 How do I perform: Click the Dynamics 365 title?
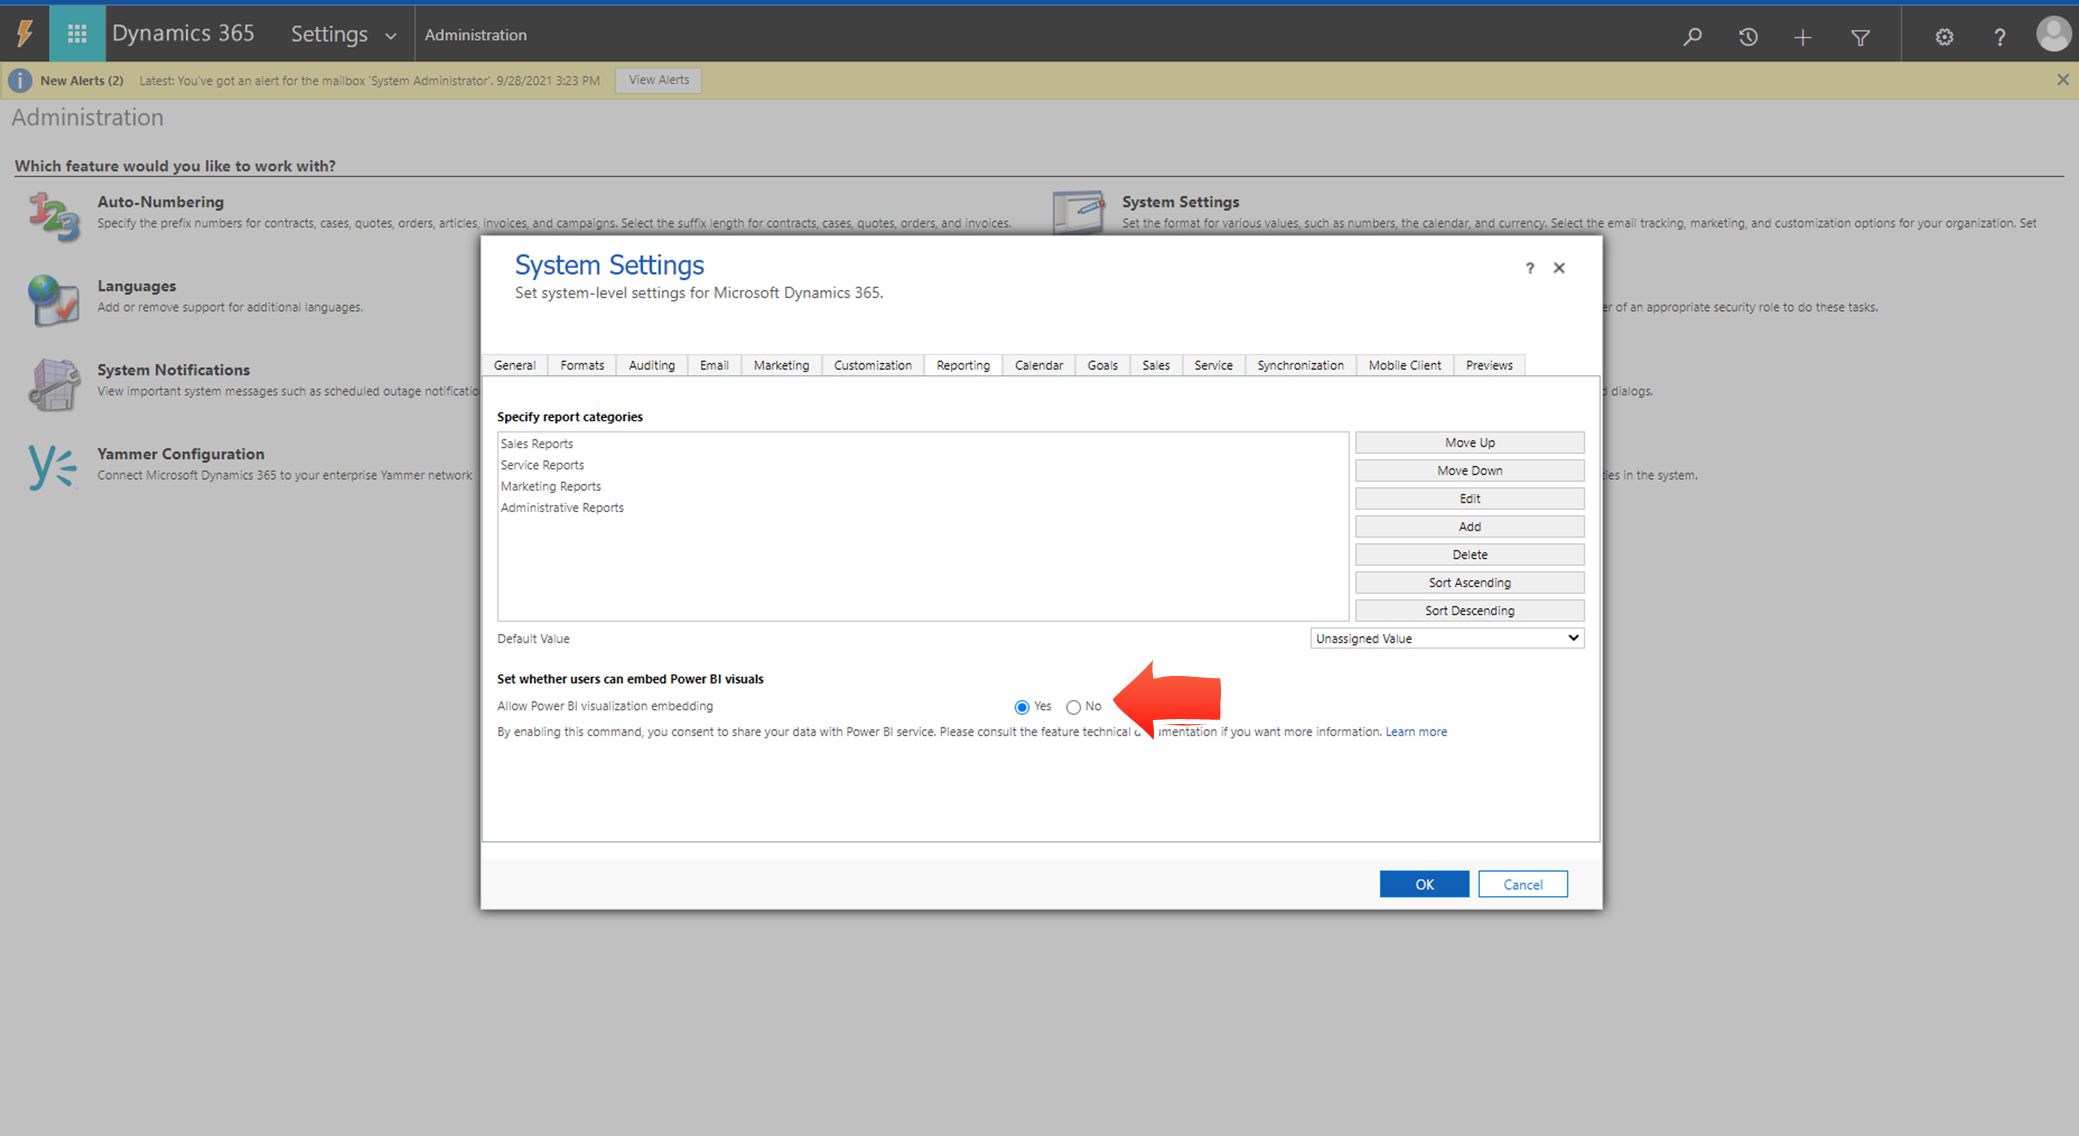(183, 33)
